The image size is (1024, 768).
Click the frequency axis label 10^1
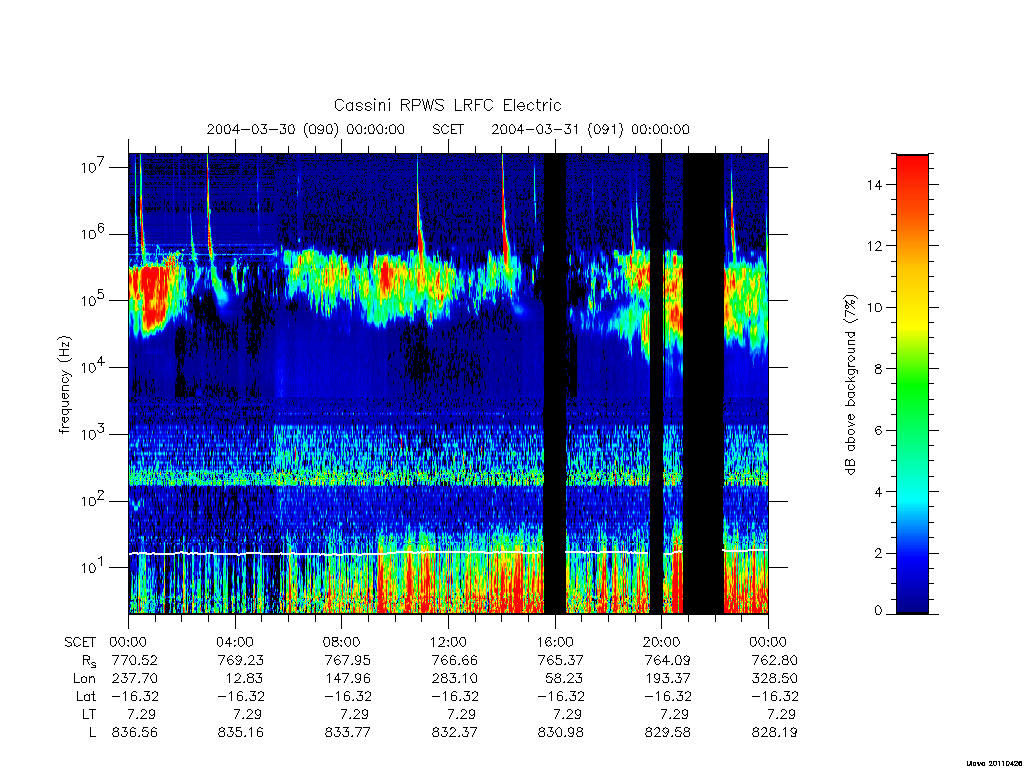click(91, 568)
